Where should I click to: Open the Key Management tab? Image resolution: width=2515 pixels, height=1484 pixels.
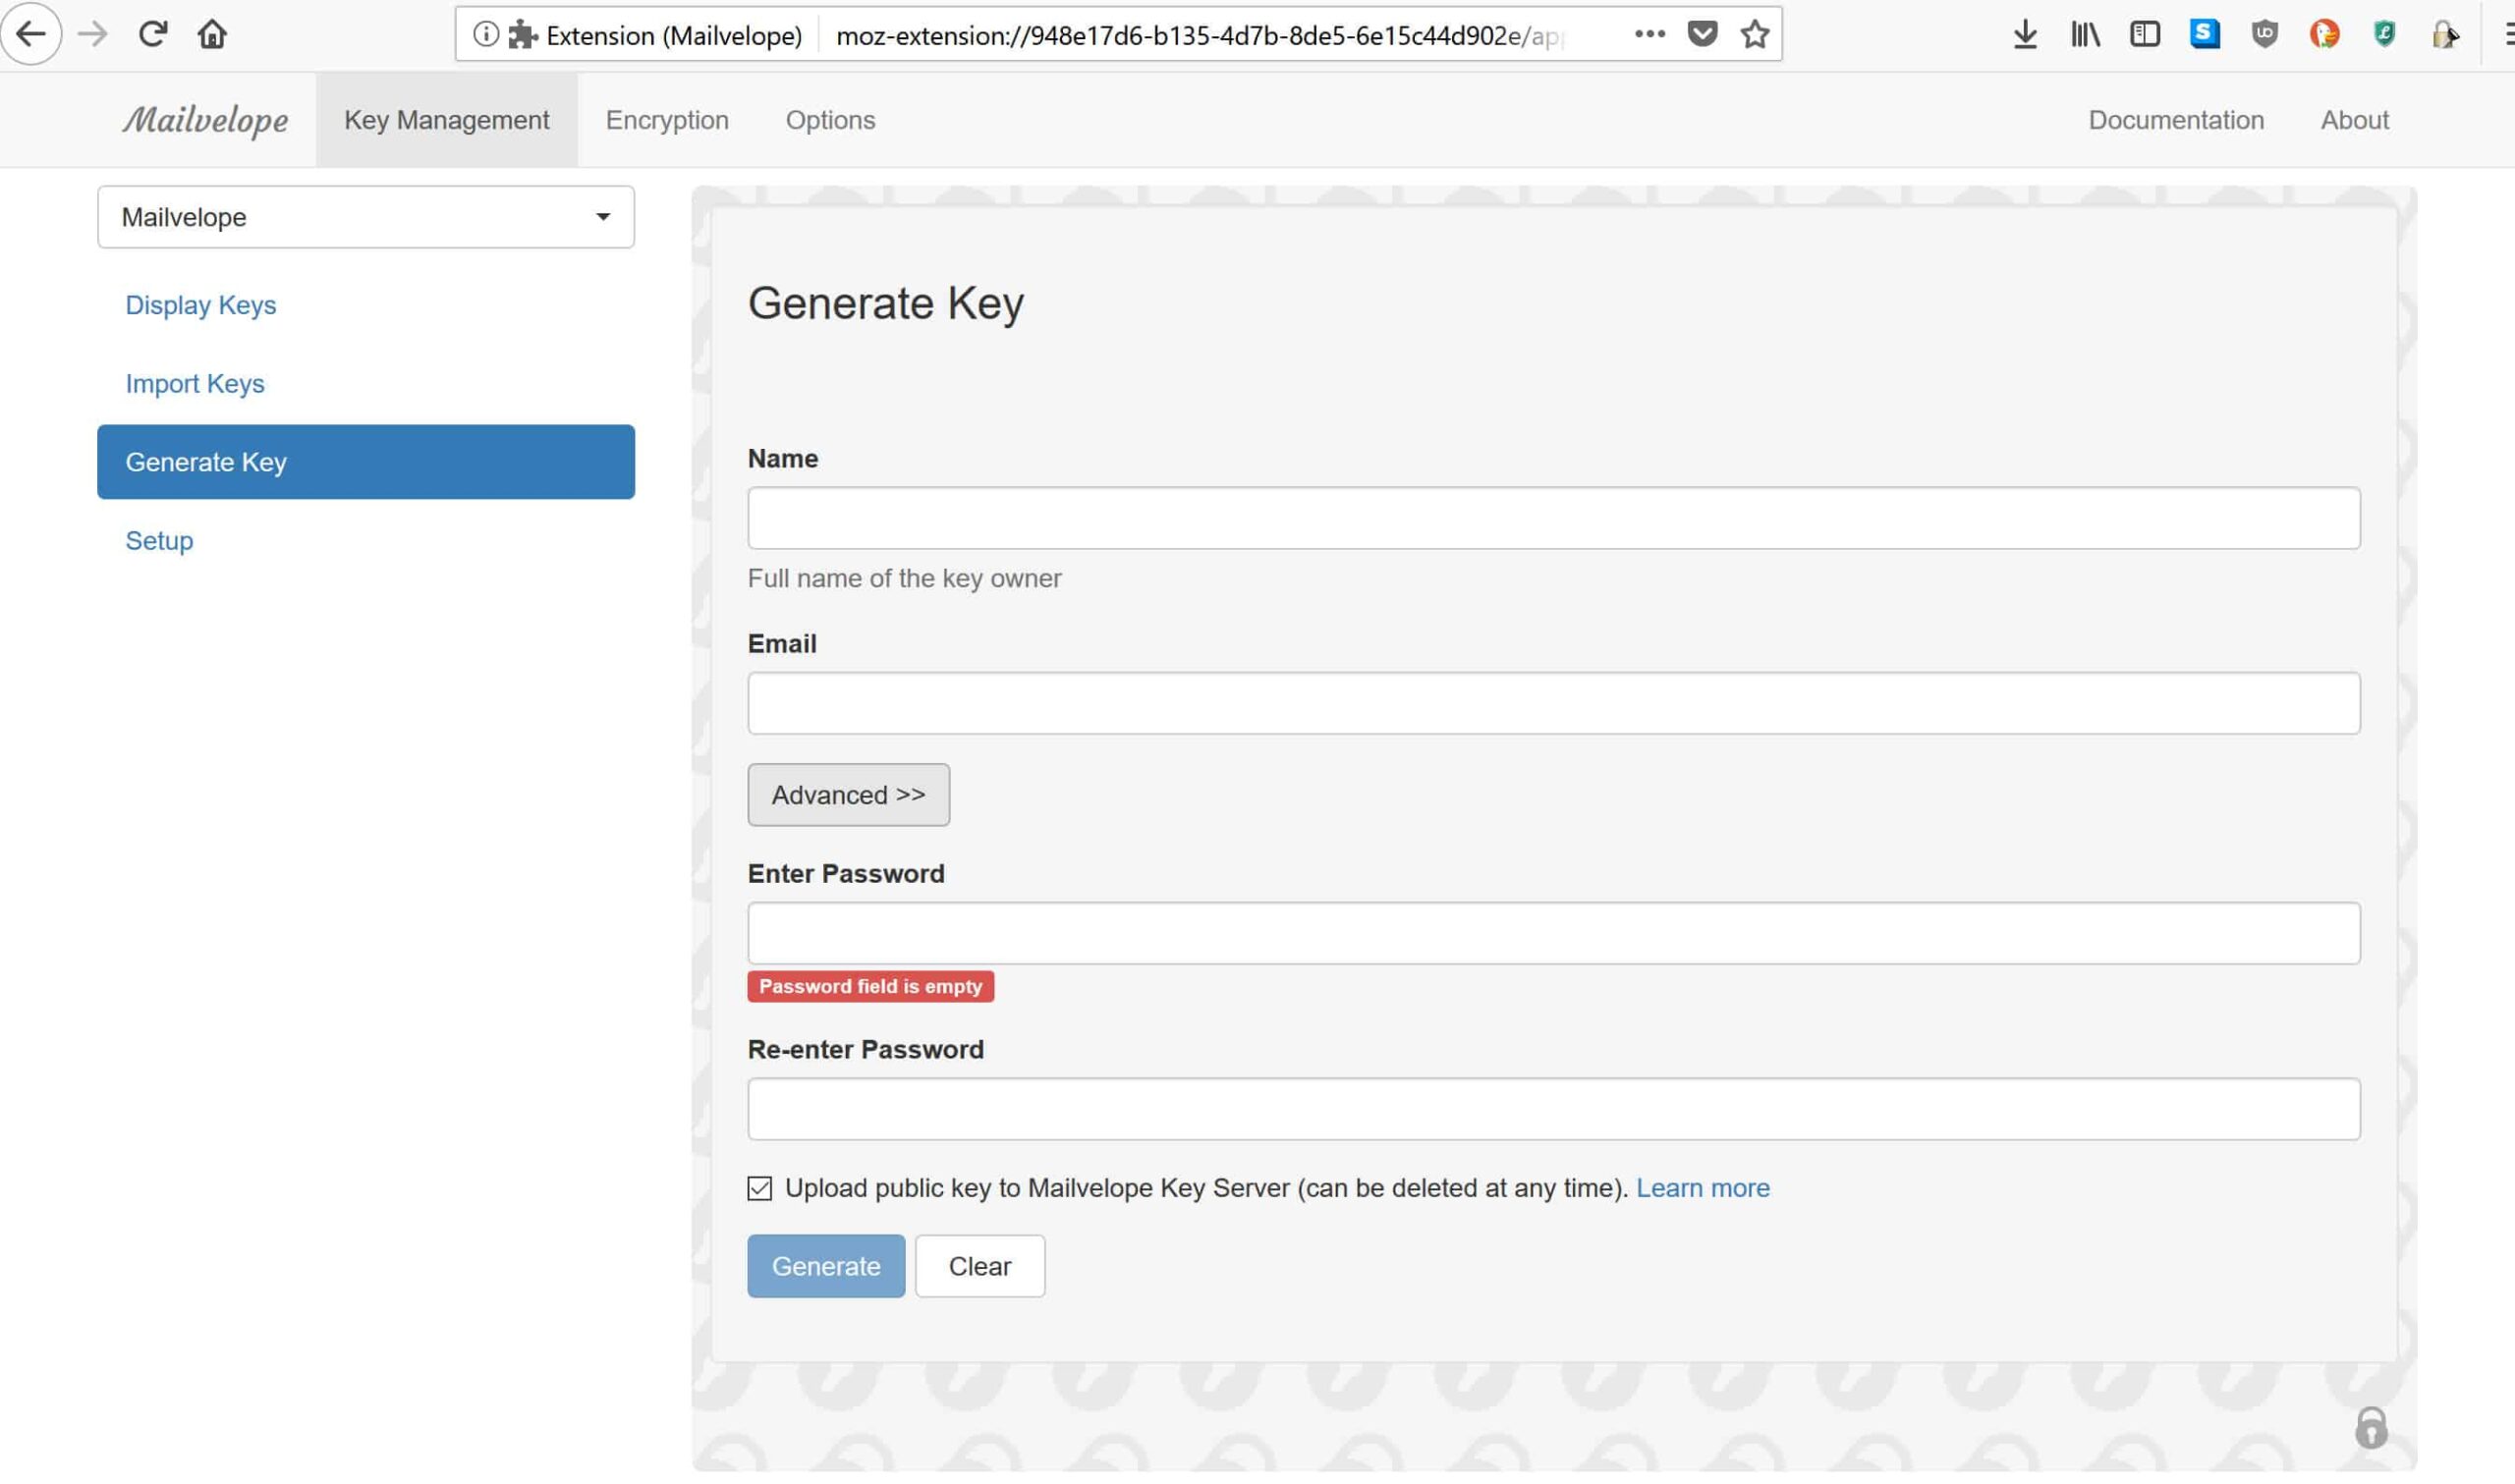tap(447, 120)
